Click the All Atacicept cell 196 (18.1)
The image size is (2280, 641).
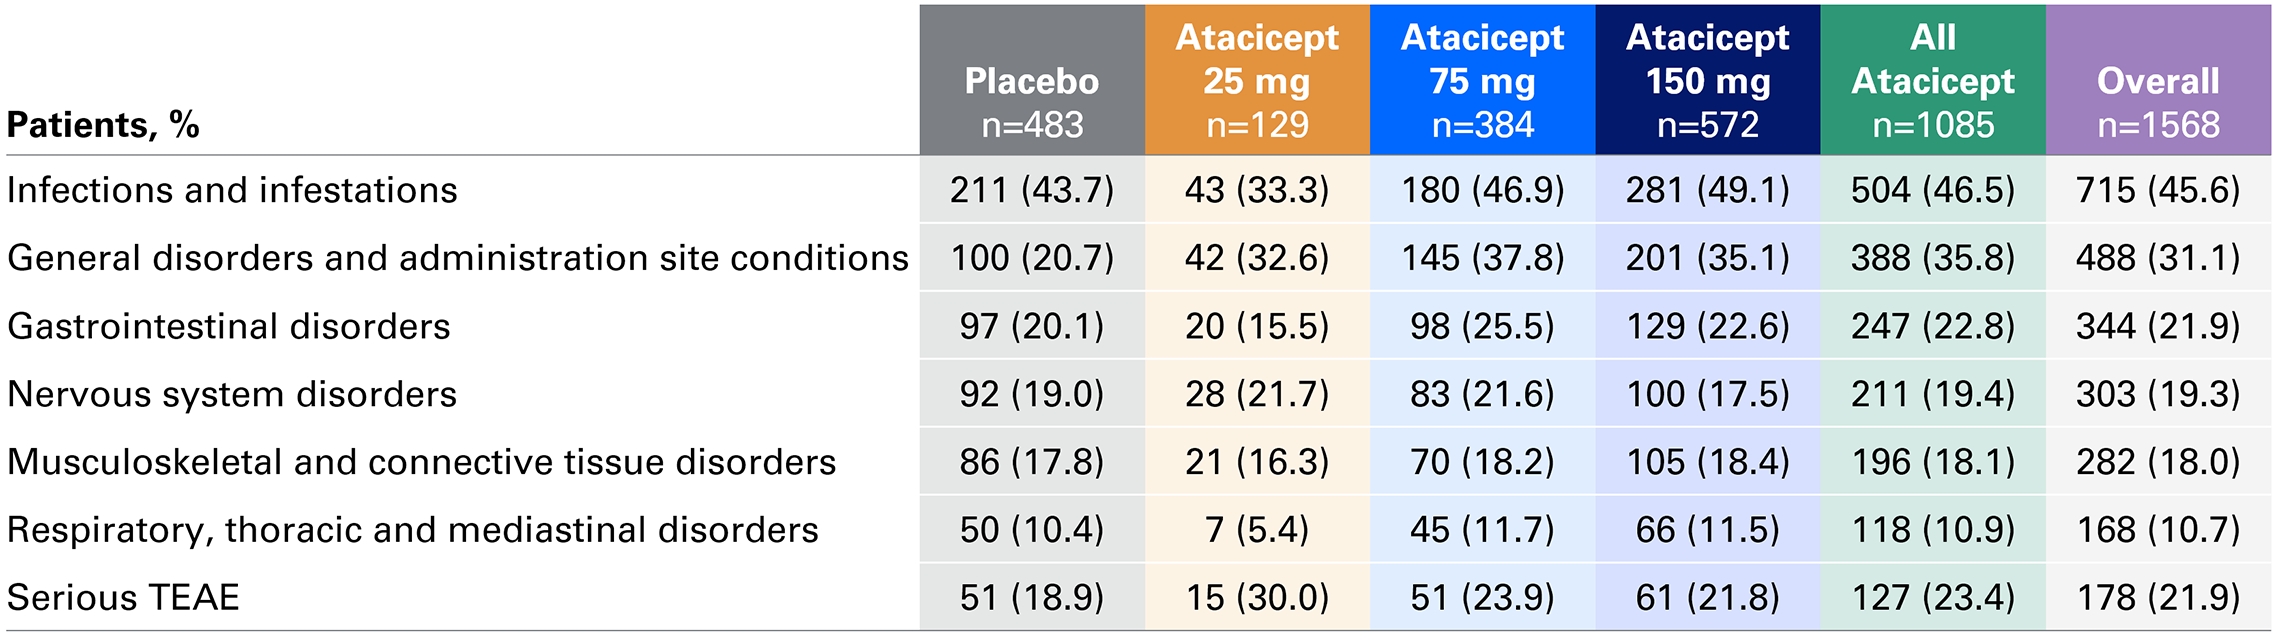pyautogui.click(x=1933, y=462)
